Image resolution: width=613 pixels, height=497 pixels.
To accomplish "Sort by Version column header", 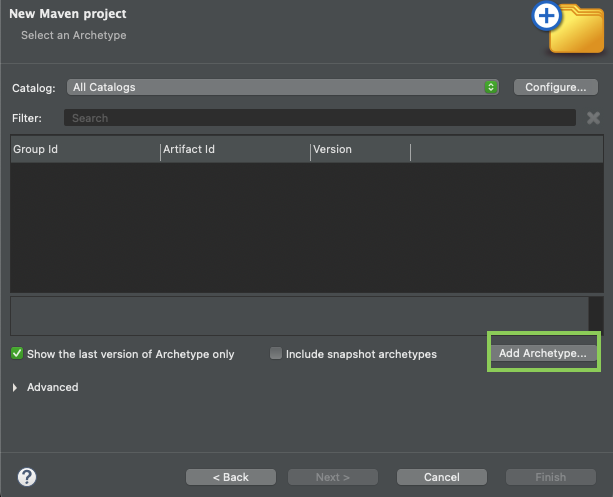I will [x=360, y=149].
